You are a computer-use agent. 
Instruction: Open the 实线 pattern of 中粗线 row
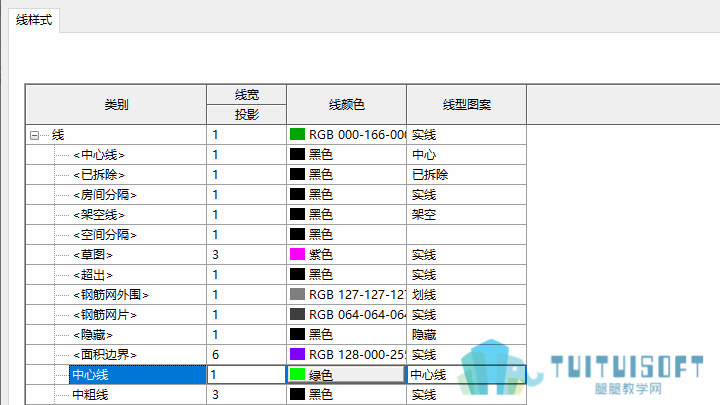point(467,395)
